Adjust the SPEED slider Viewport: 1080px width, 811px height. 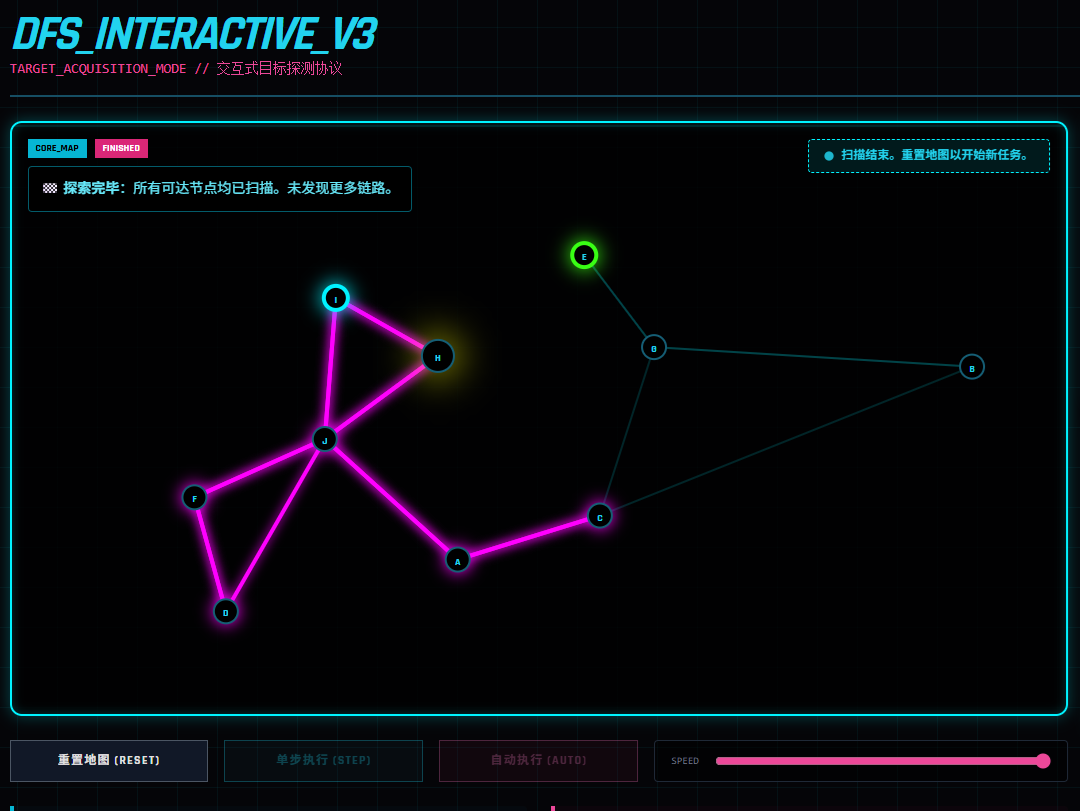882,761
